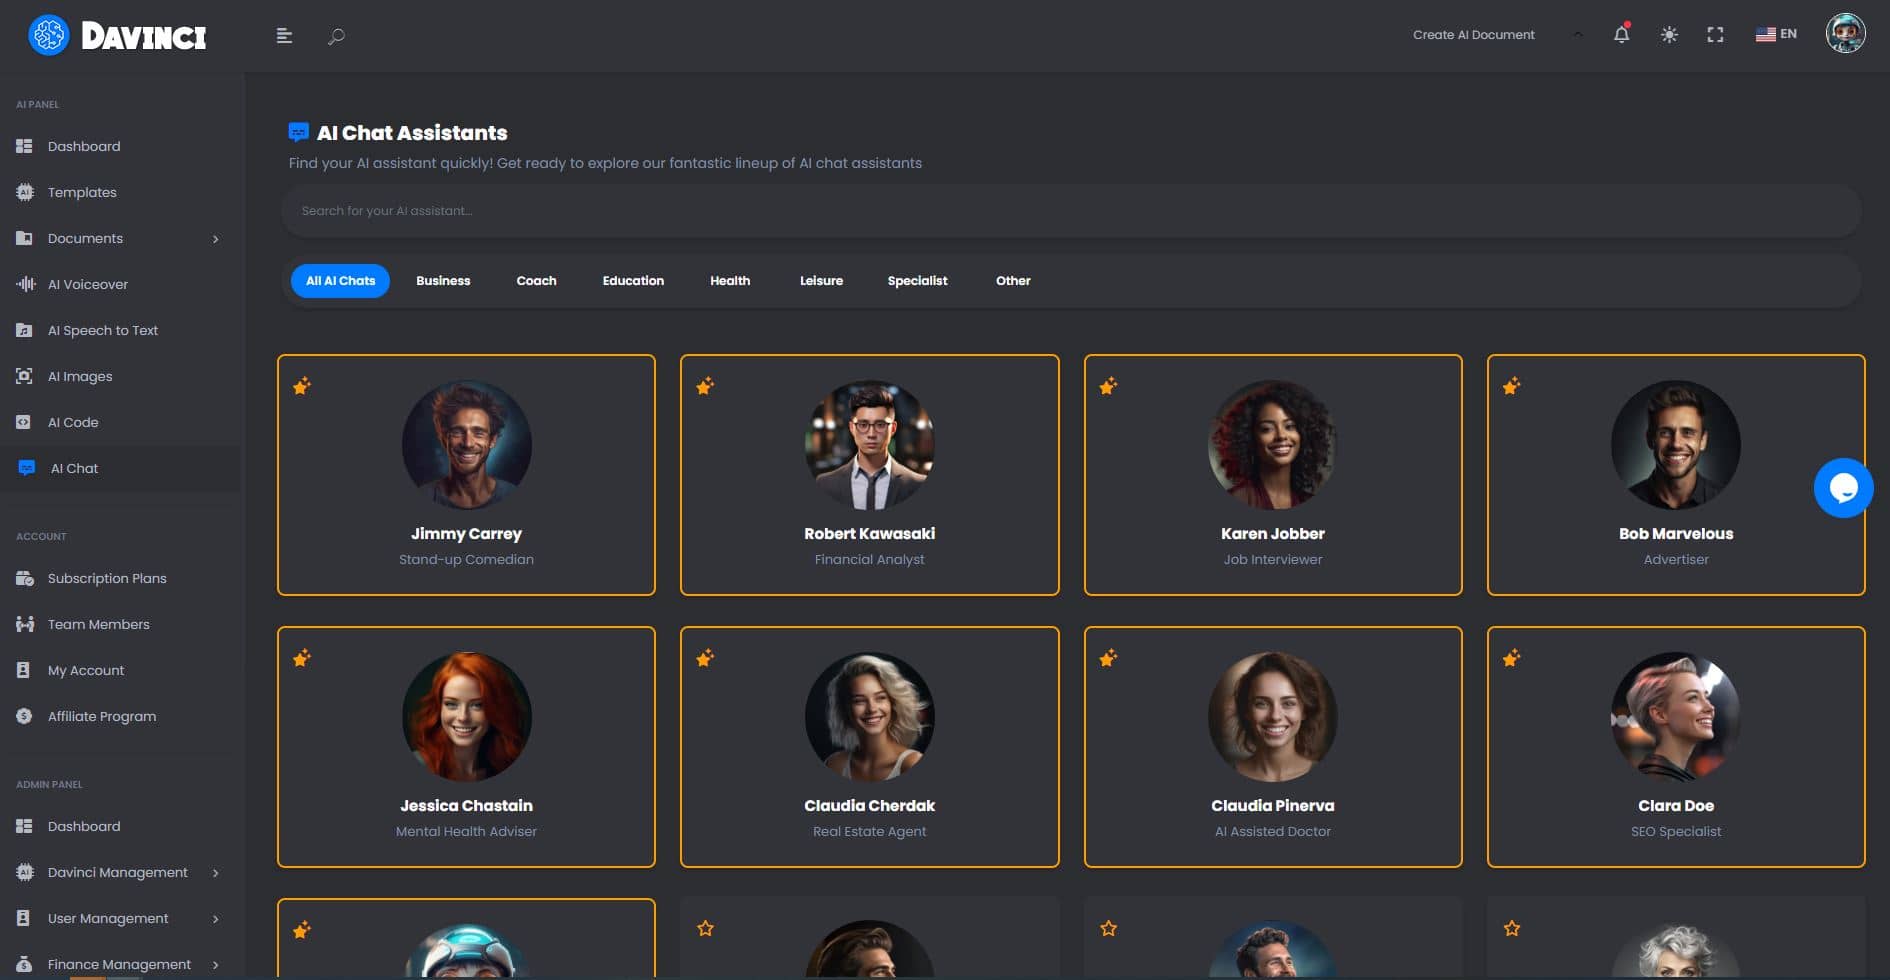Select the AI Chat sidebar item
The width and height of the screenshot is (1890, 980).
[x=120, y=468]
